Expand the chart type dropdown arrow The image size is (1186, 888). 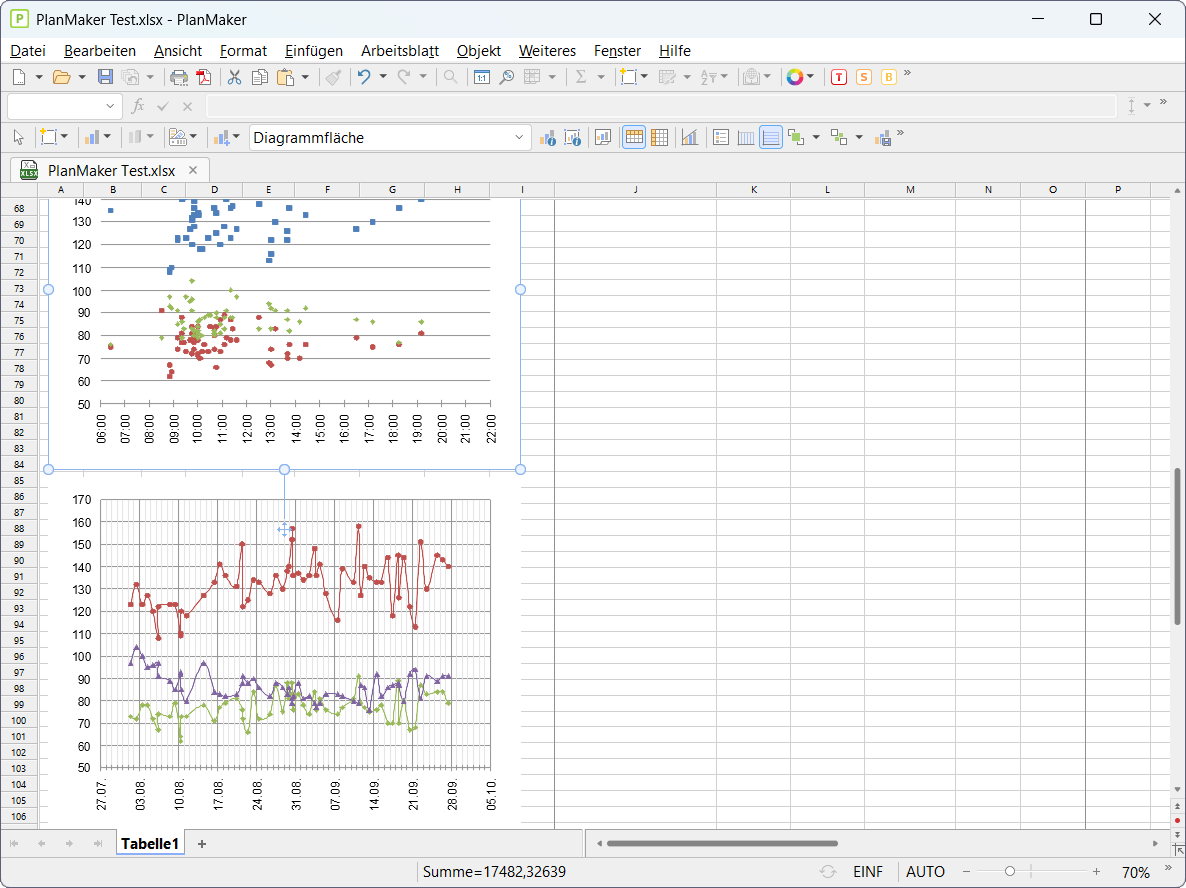coord(107,138)
